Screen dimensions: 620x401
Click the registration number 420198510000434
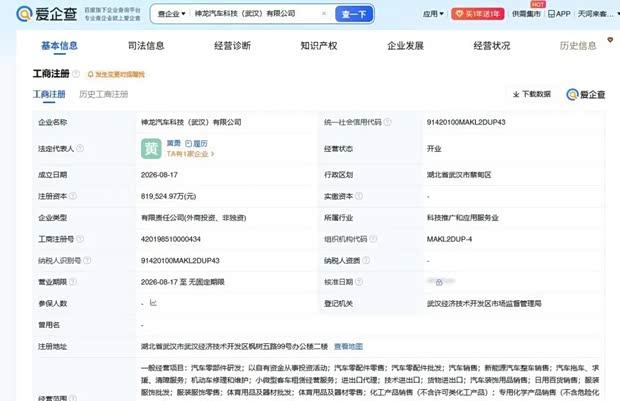[171, 239]
